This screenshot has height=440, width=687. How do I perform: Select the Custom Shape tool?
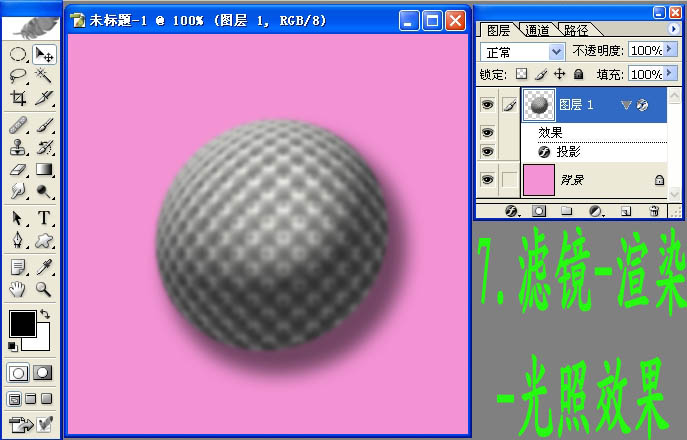point(44,240)
